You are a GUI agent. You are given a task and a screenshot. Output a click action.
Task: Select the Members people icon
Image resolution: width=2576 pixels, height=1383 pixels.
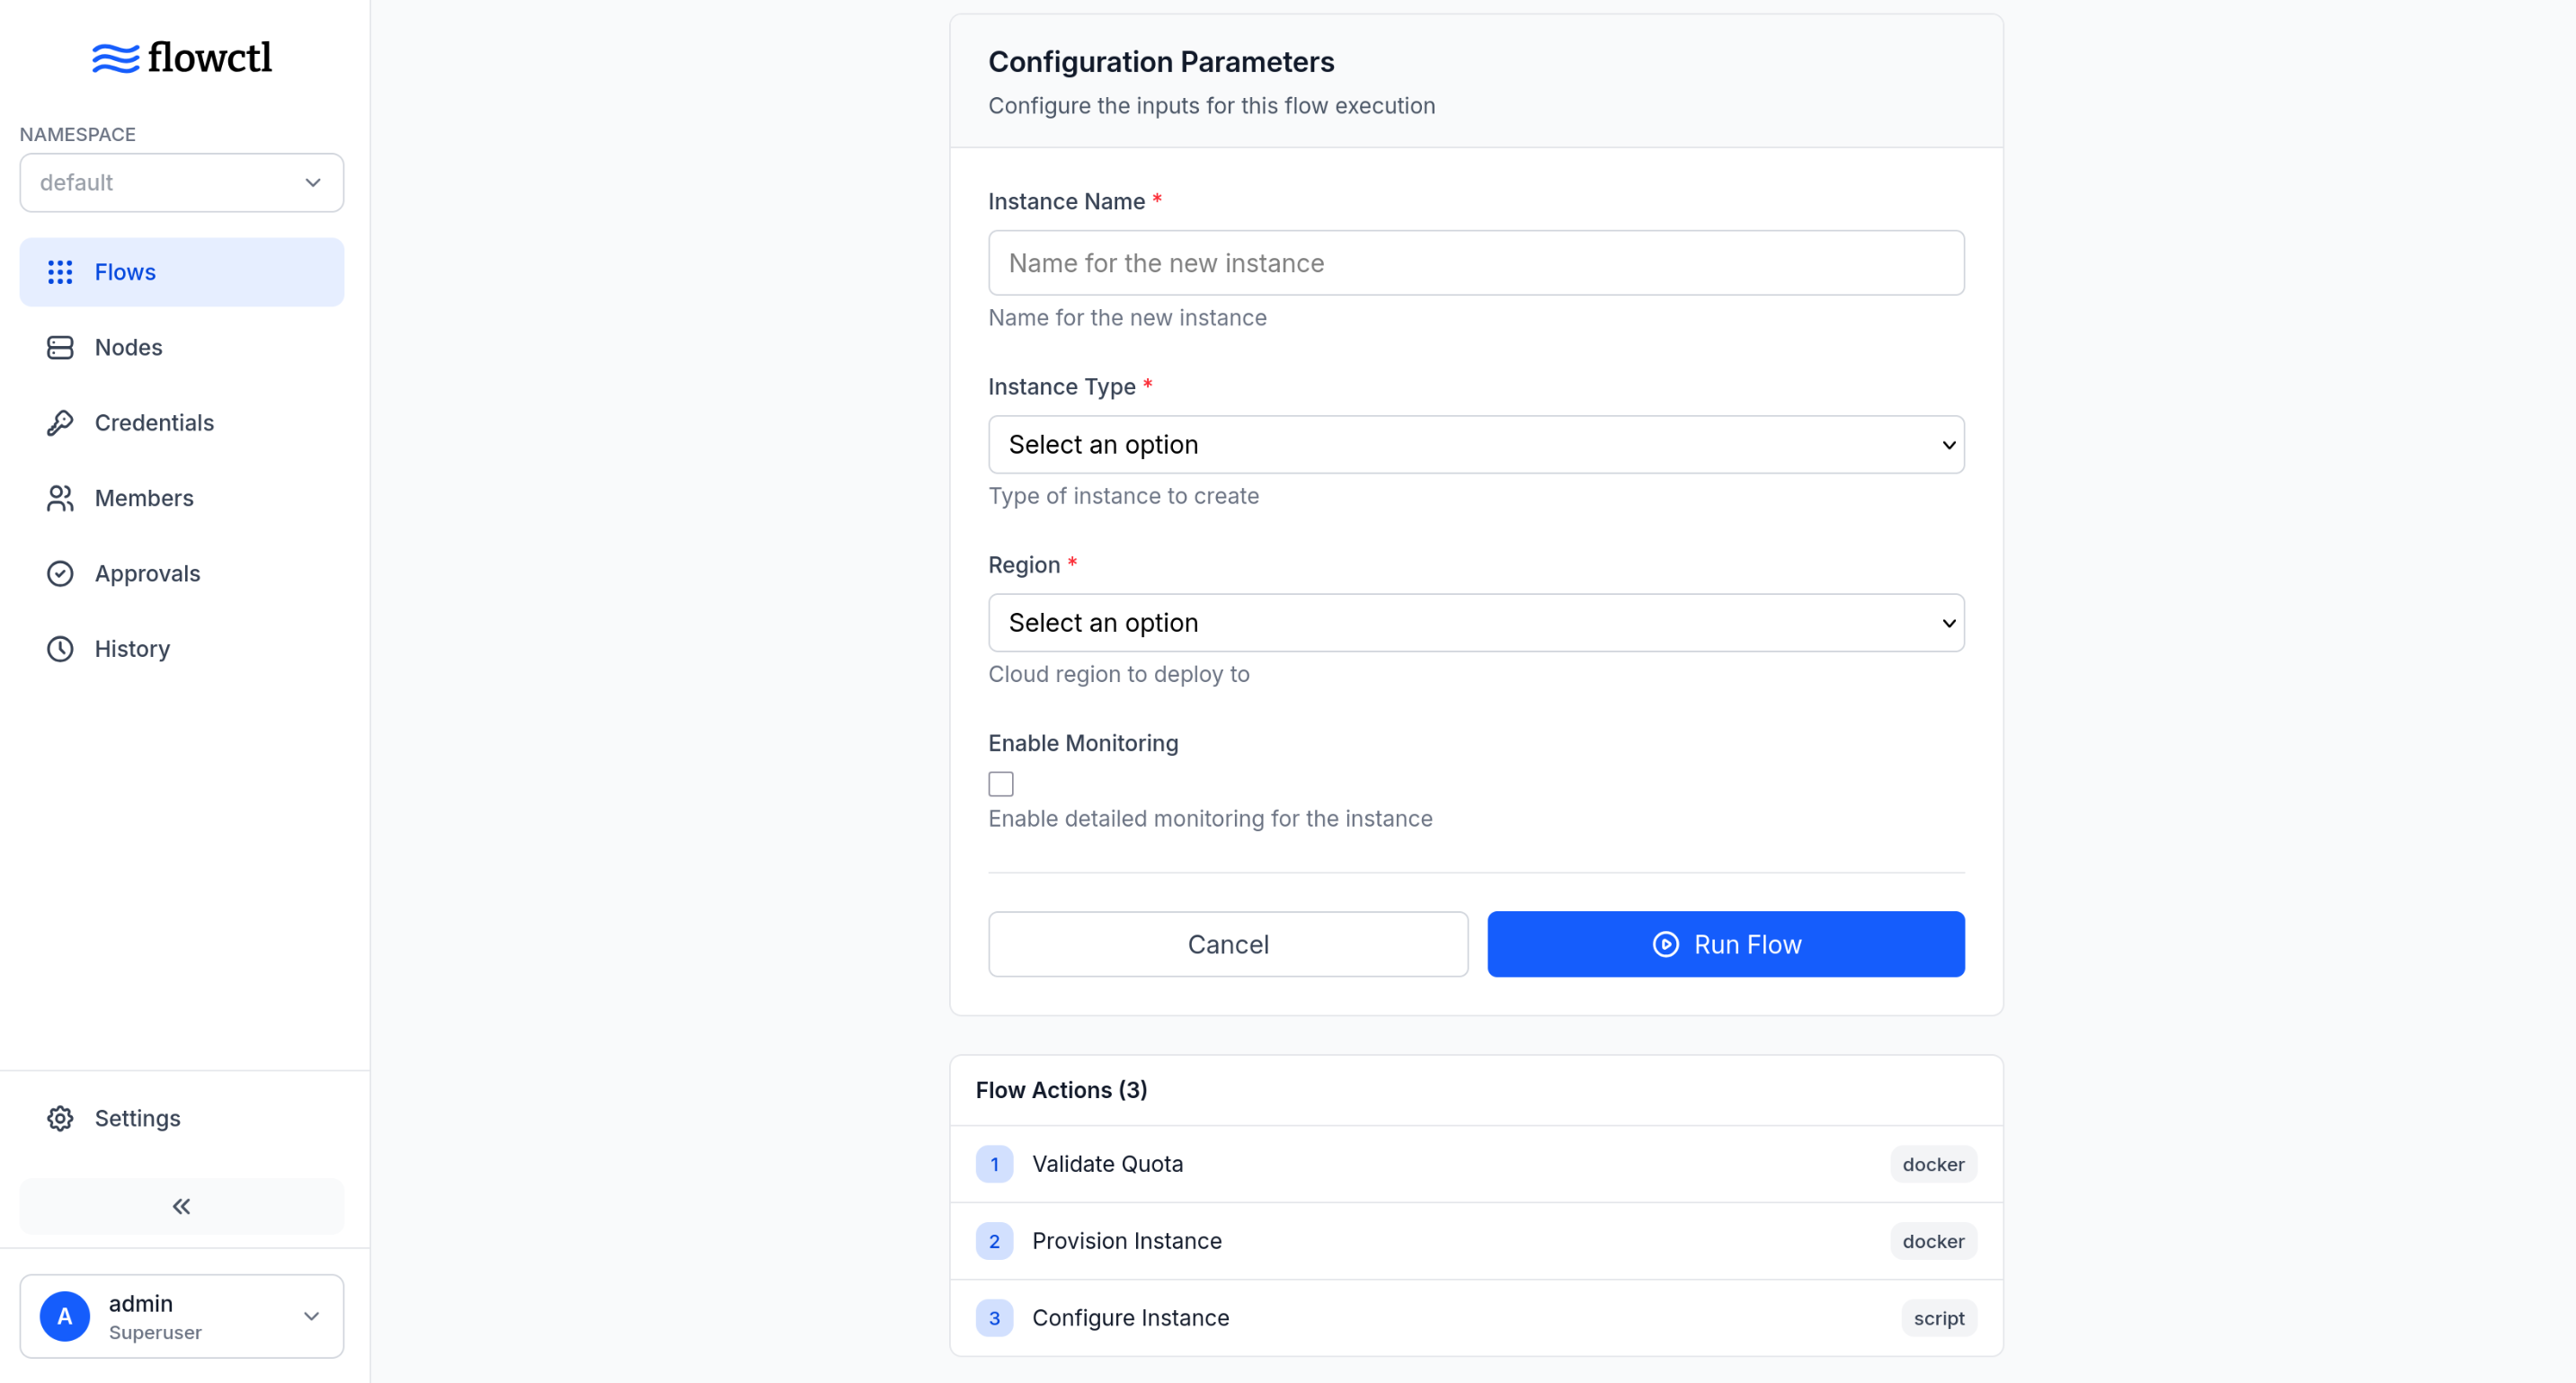coord(60,498)
